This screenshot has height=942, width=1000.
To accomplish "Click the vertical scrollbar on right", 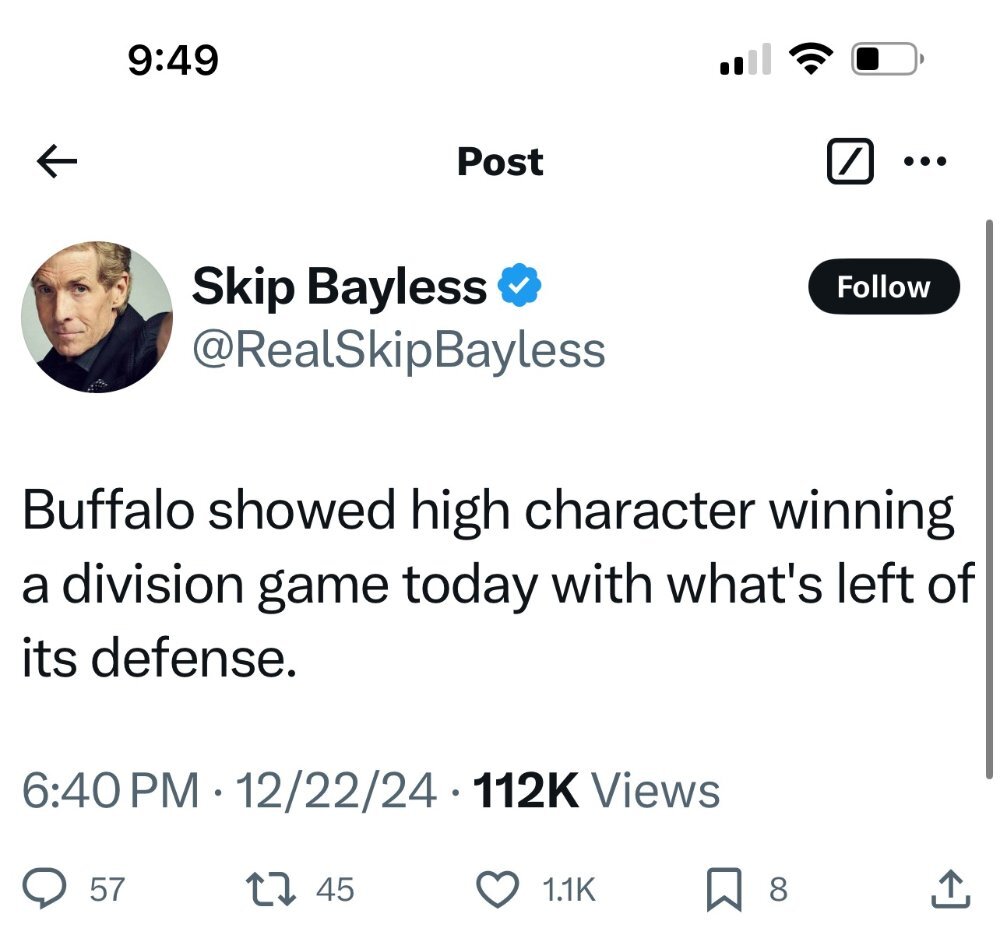I will tap(989, 499).
